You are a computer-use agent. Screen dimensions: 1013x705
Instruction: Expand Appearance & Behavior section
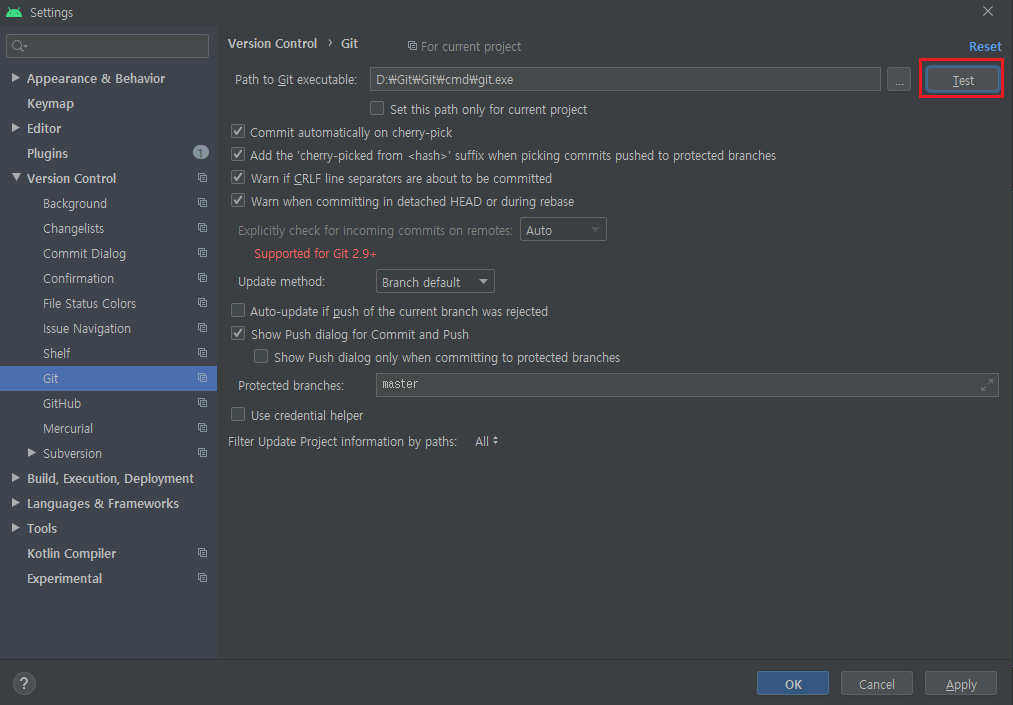pos(16,78)
